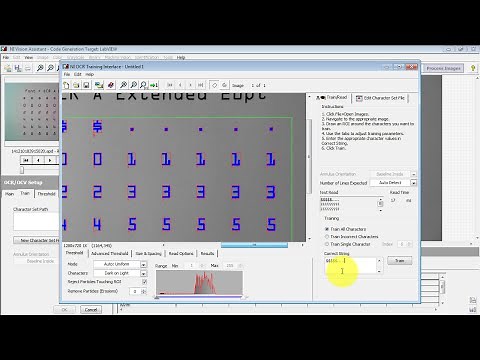Click the Range Min stepper arrows

coord(202,266)
